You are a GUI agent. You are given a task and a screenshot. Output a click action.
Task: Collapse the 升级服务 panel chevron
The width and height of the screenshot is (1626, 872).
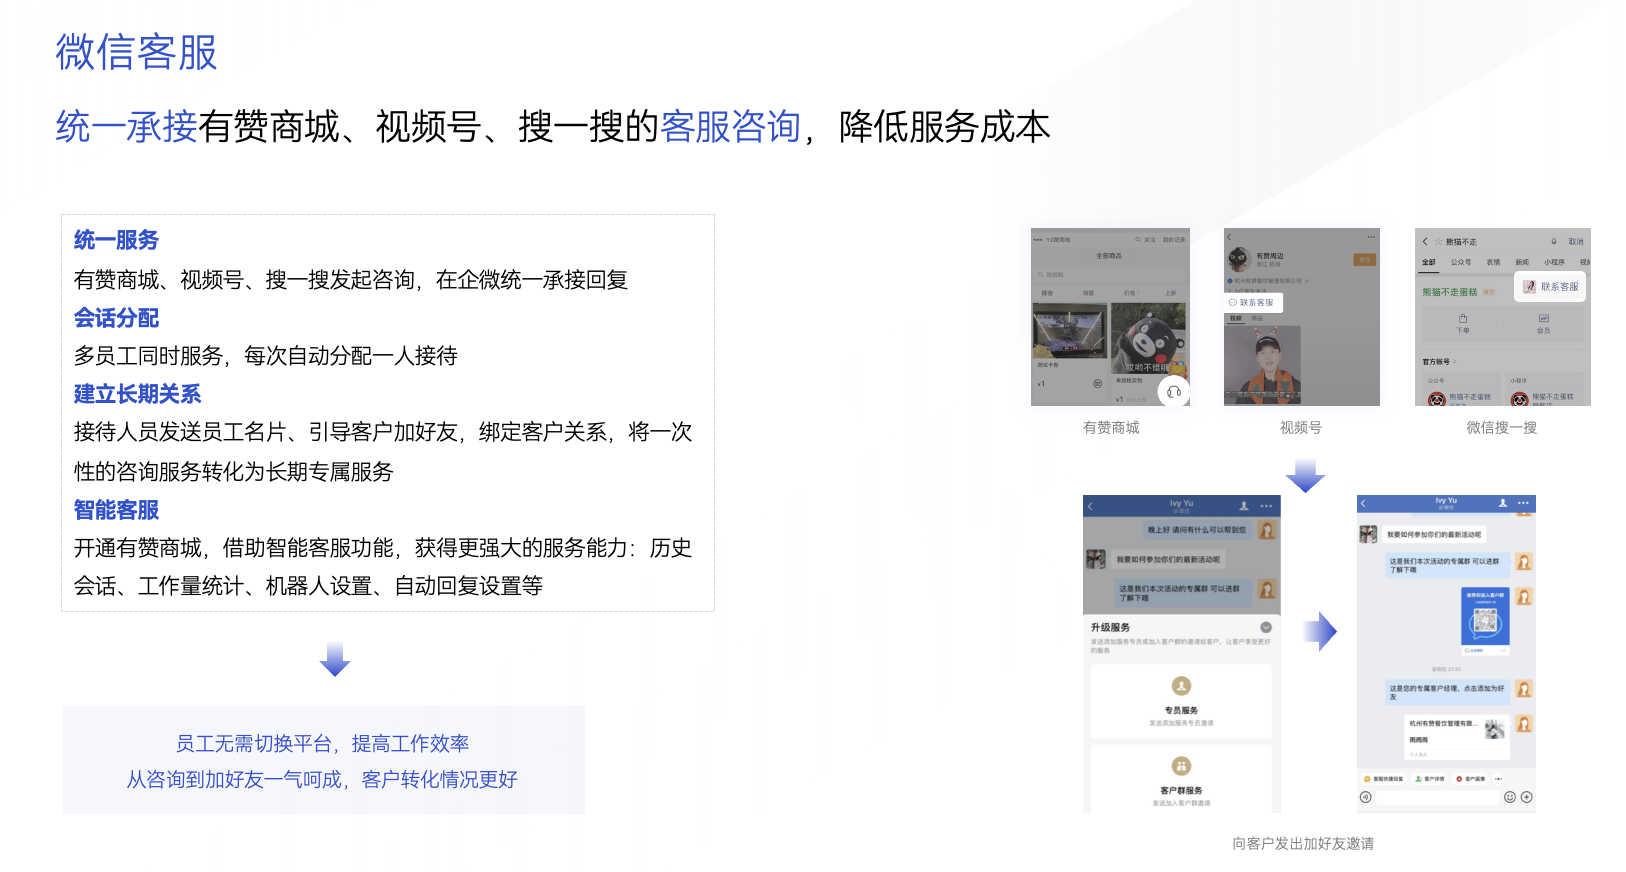coord(1266,627)
